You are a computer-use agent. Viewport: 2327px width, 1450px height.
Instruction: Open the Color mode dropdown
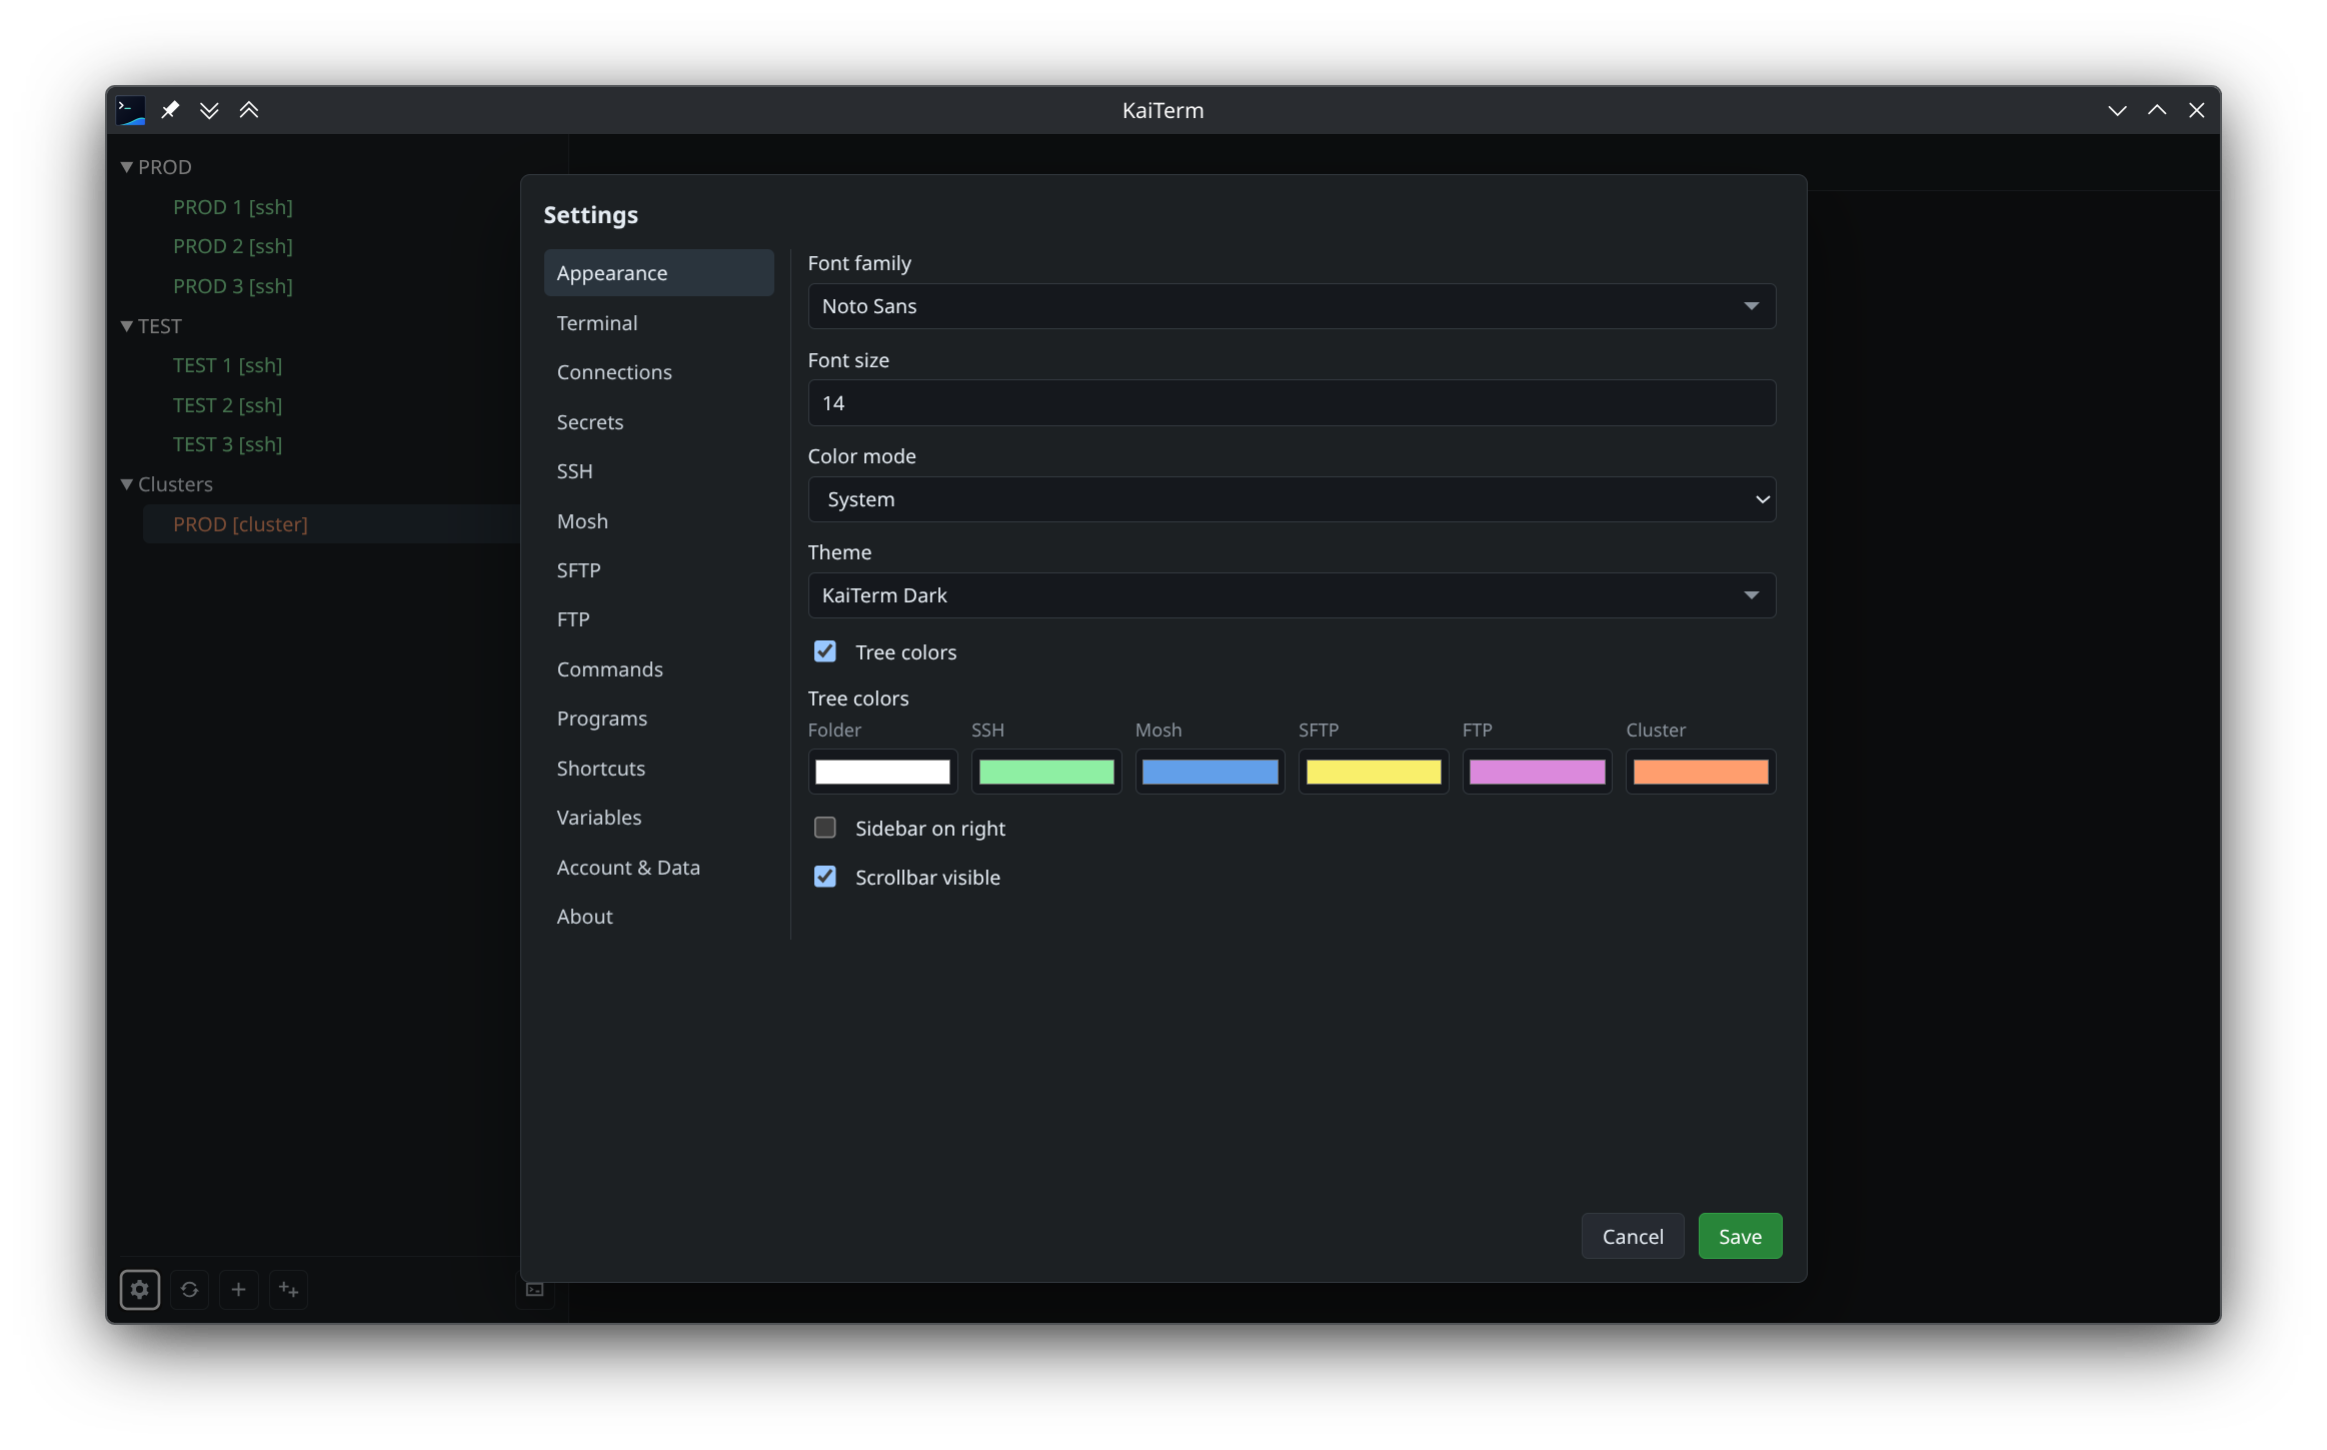[1291, 499]
